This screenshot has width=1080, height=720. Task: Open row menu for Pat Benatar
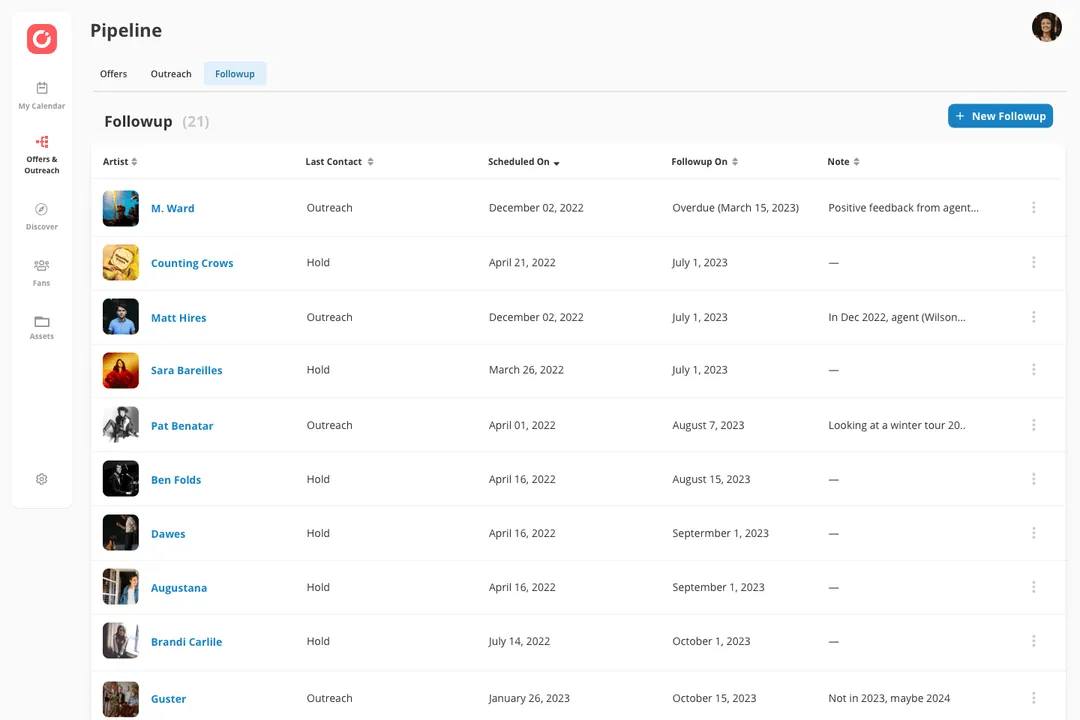[x=1033, y=425]
